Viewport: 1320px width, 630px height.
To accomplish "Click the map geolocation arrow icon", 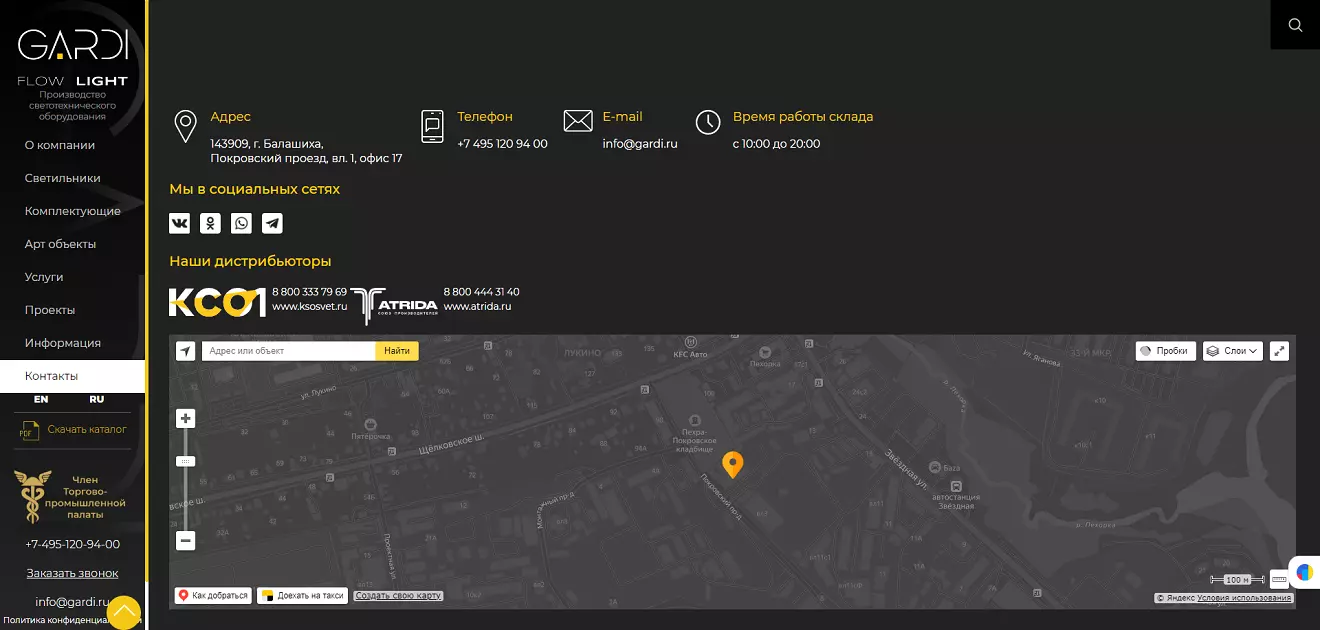I will (185, 351).
